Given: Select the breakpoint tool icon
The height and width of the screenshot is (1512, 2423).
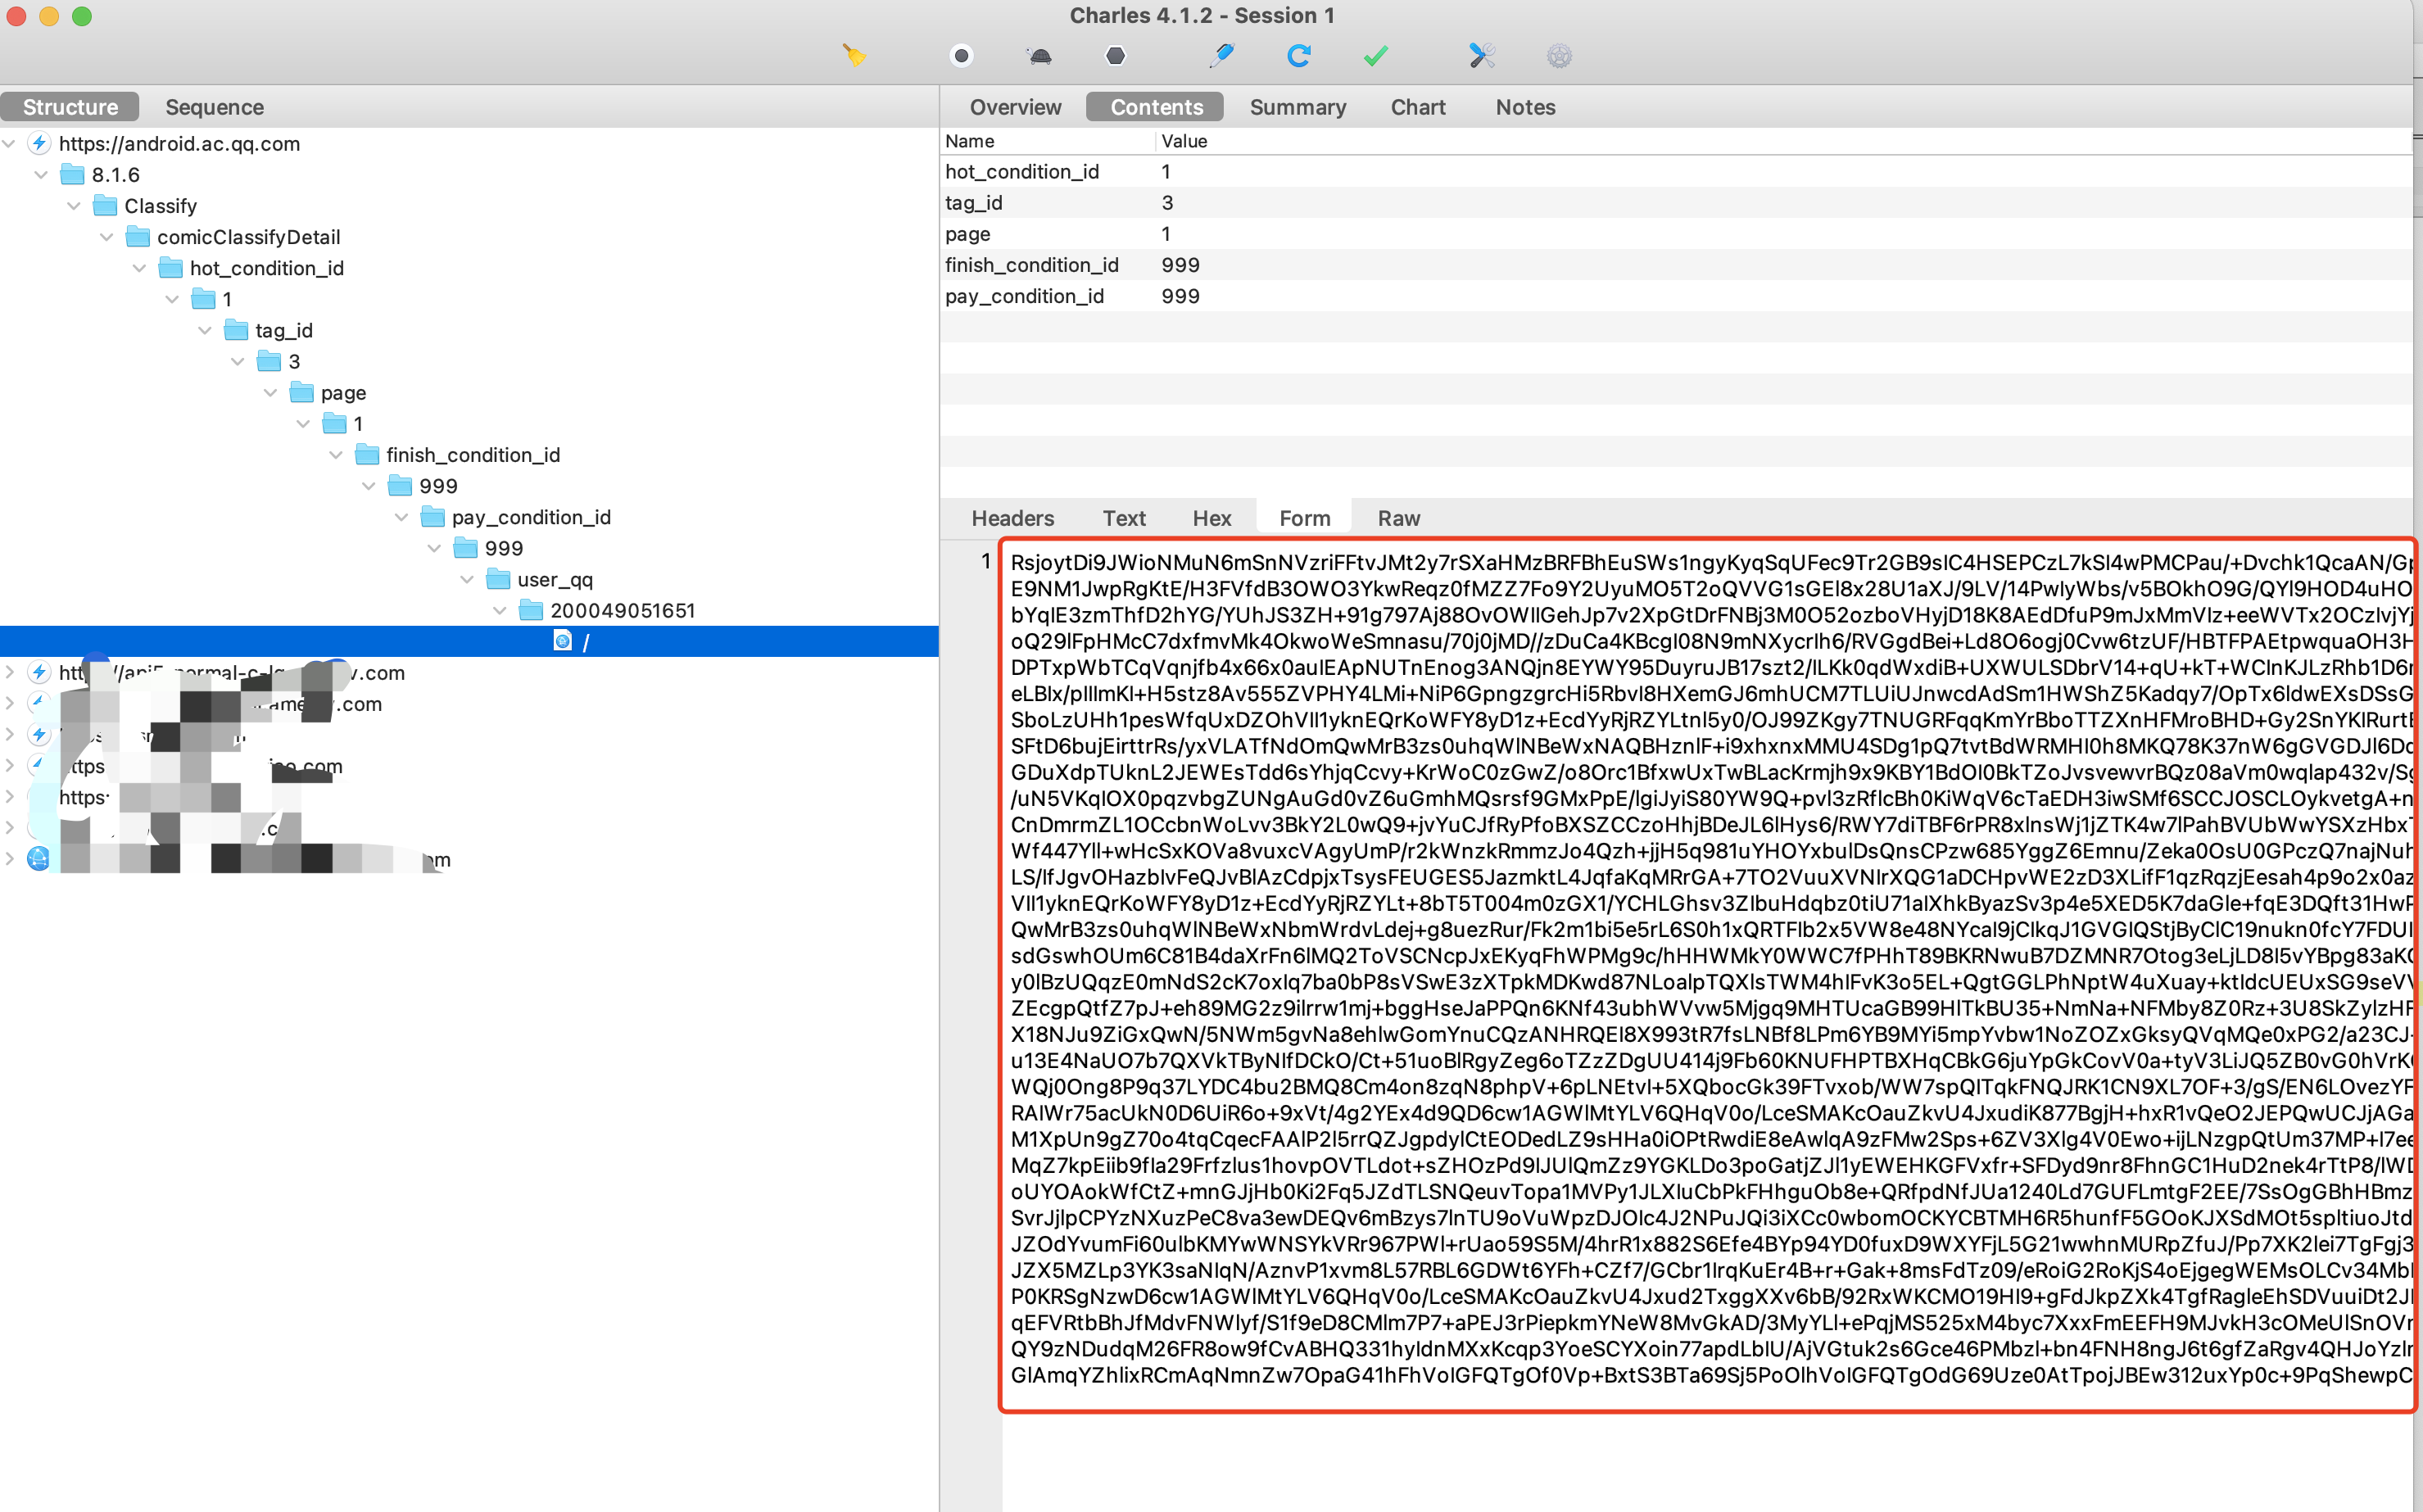Looking at the screenshot, I should [x=1115, y=59].
